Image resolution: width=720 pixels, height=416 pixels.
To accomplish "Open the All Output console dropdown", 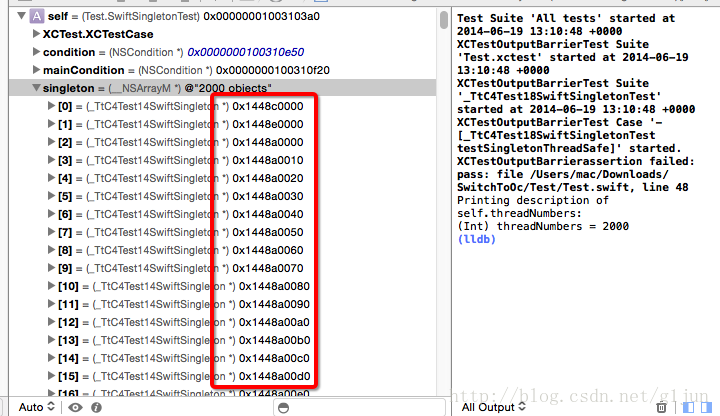I will [493, 407].
